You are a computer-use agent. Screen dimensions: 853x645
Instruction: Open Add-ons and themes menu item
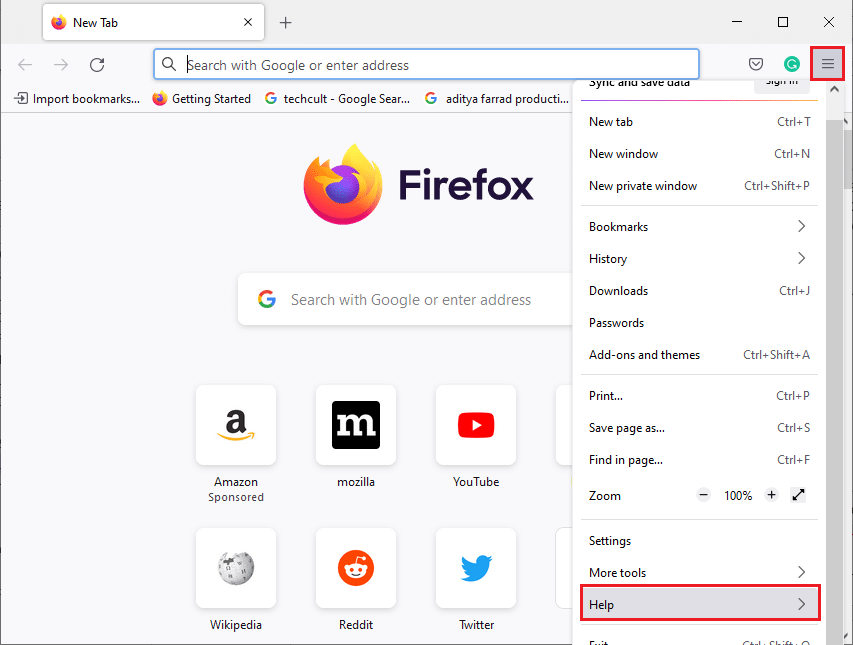(699, 355)
